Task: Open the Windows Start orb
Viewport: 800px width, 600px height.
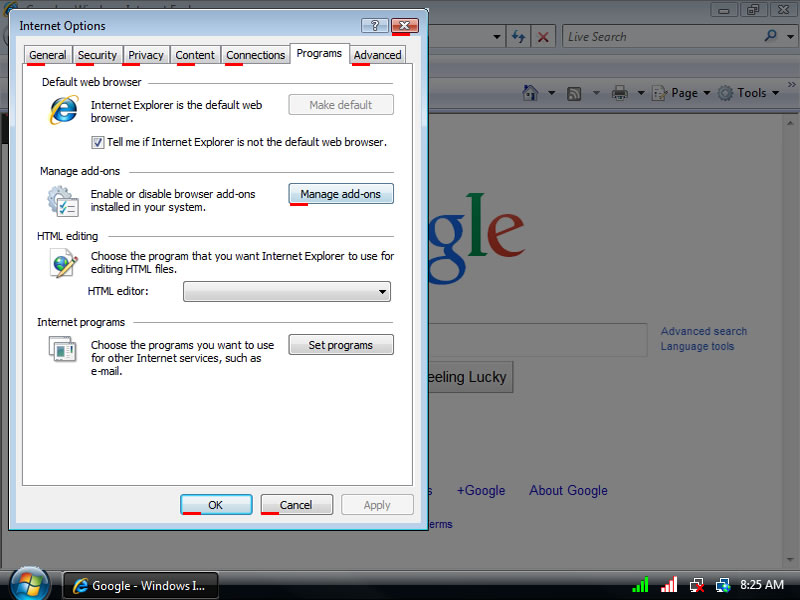Action: (29, 584)
